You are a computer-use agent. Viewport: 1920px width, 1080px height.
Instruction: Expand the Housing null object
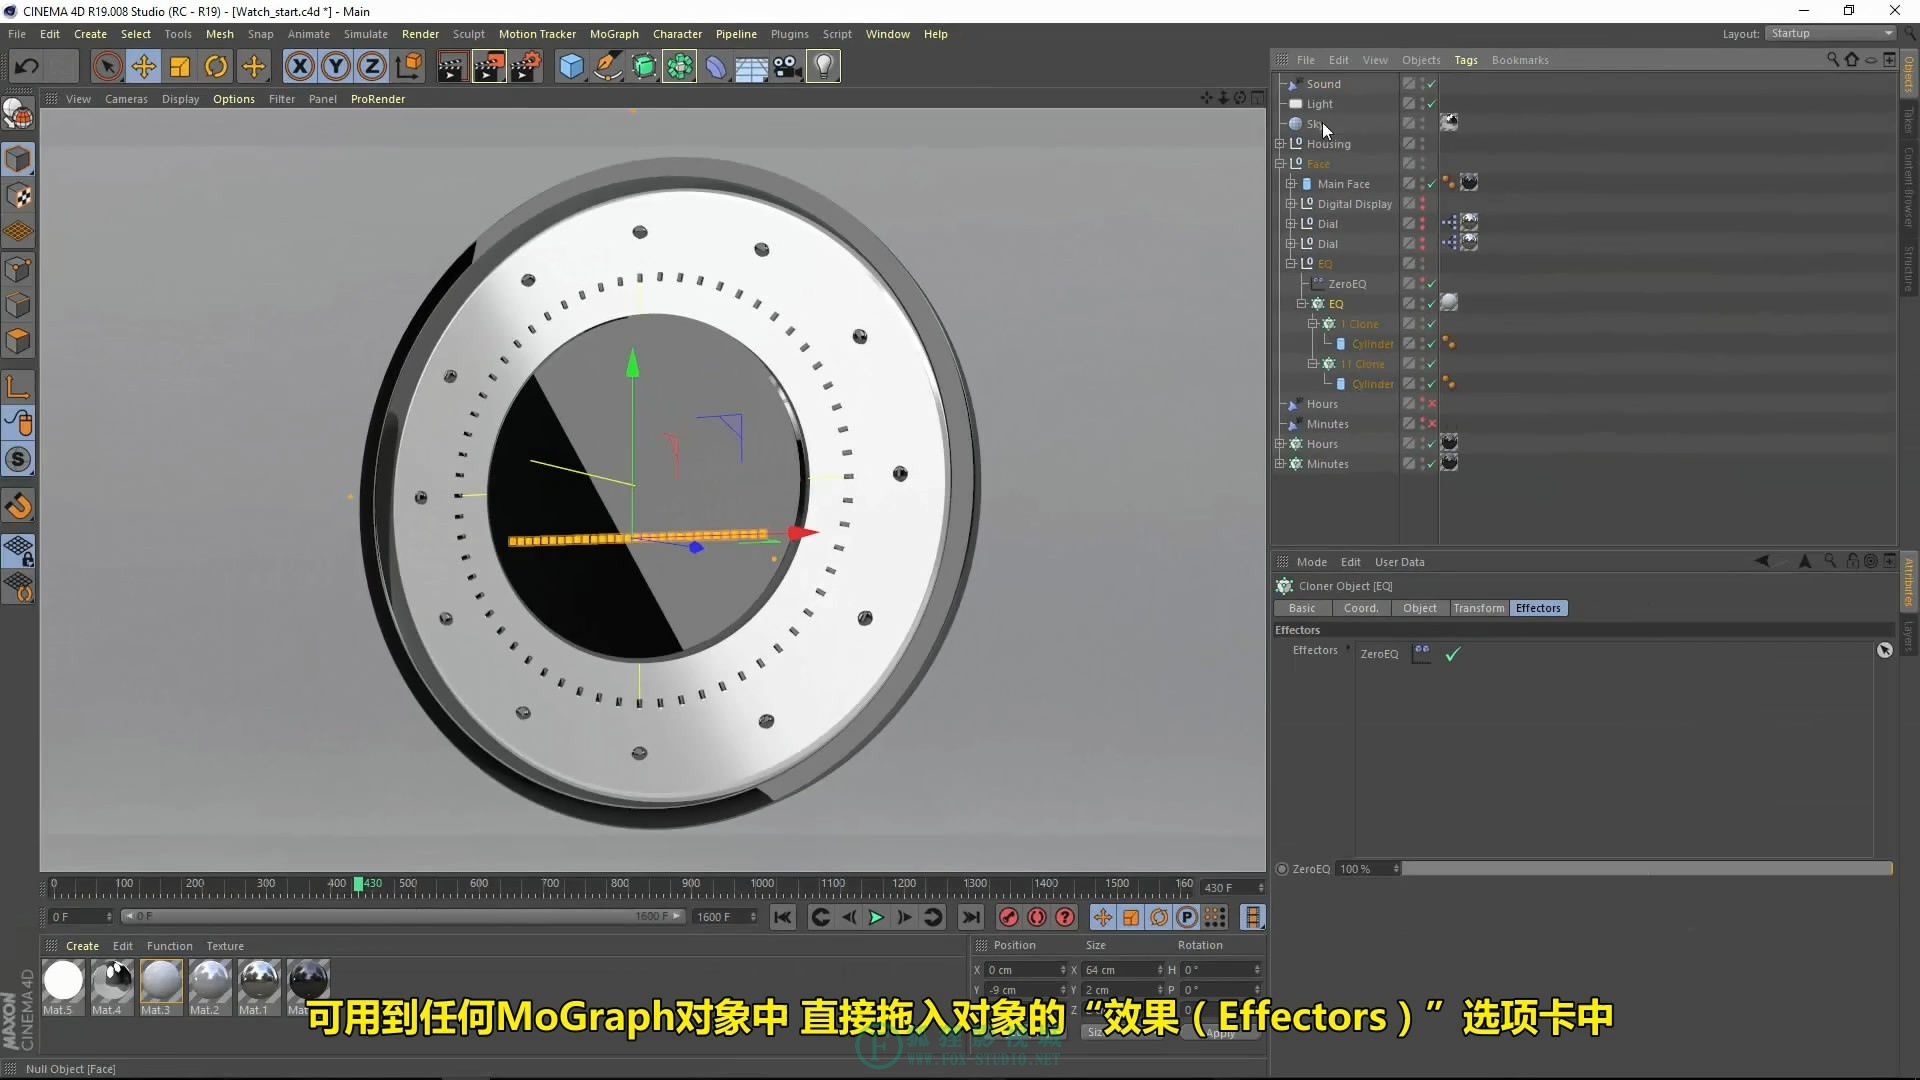pyautogui.click(x=1280, y=144)
